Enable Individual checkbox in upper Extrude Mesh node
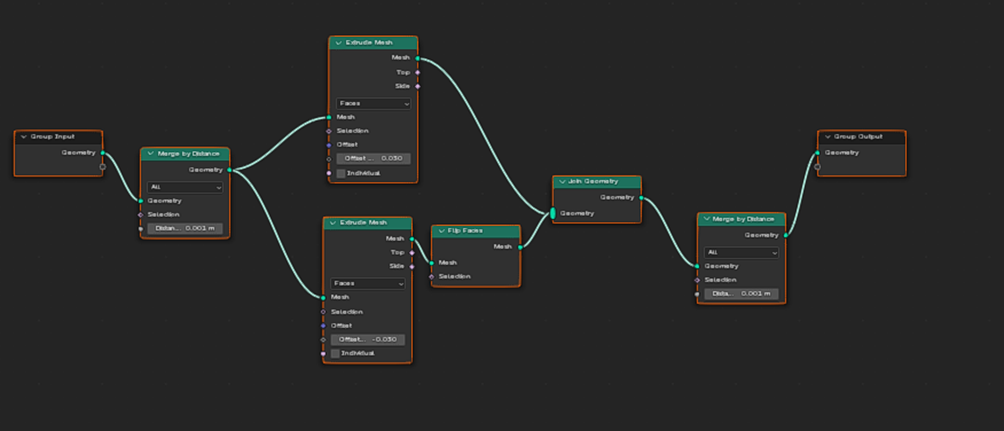The height and width of the screenshot is (431, 1004). (341, 173)
